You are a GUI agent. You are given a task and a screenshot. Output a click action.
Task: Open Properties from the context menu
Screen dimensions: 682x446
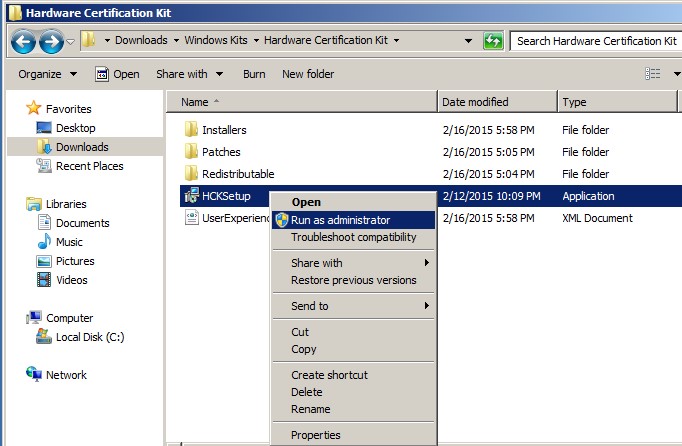pyautogui.click(x=353, y=435)
